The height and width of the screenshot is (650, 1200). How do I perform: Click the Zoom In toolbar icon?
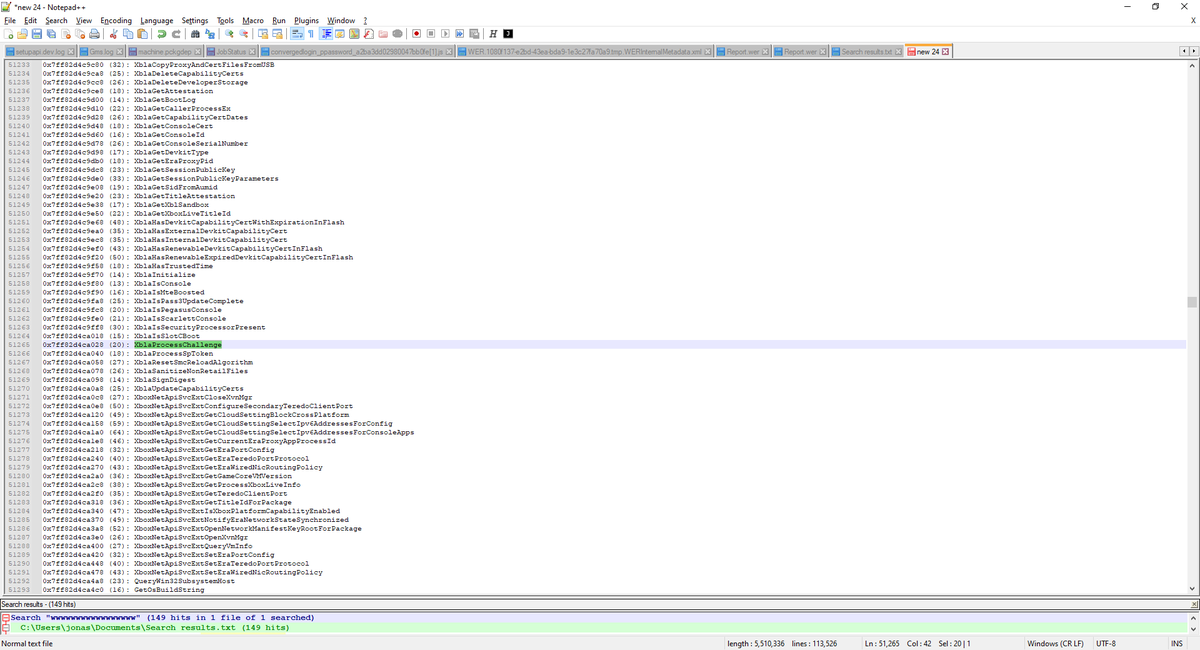tap(229, 34)
